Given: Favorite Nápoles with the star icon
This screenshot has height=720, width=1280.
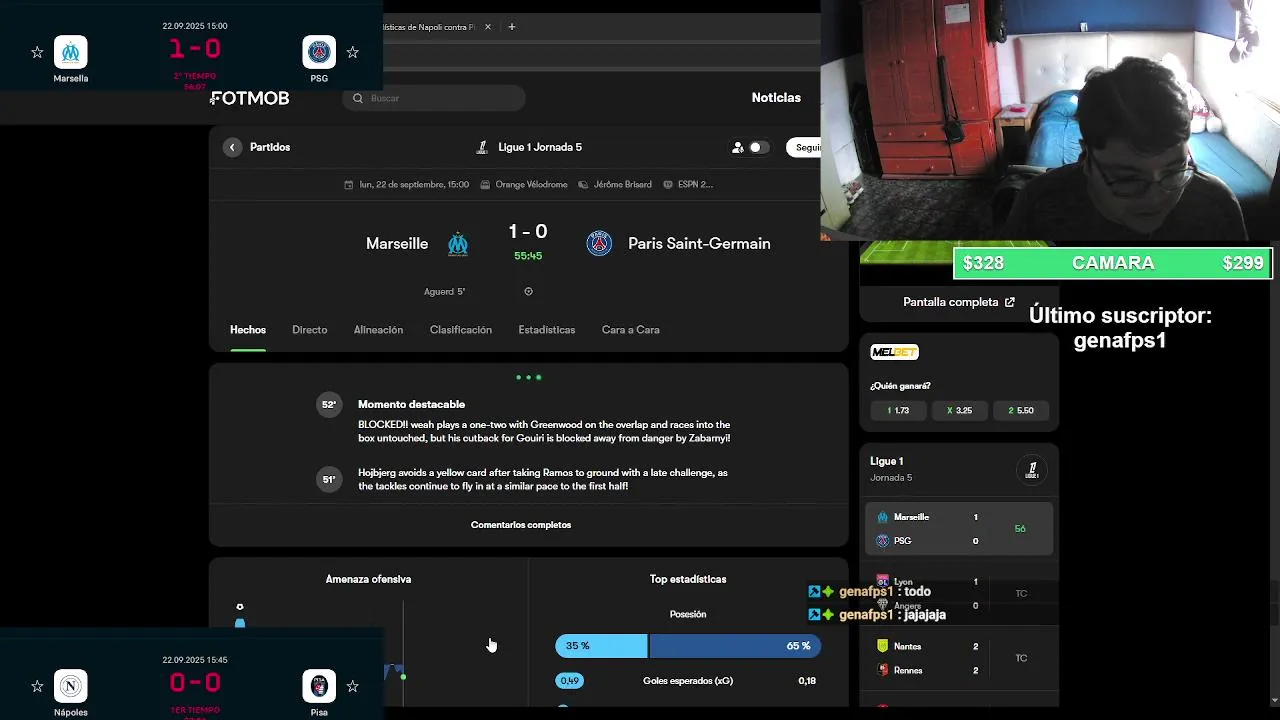Looking at the screenshot, I should click(37, 686).
